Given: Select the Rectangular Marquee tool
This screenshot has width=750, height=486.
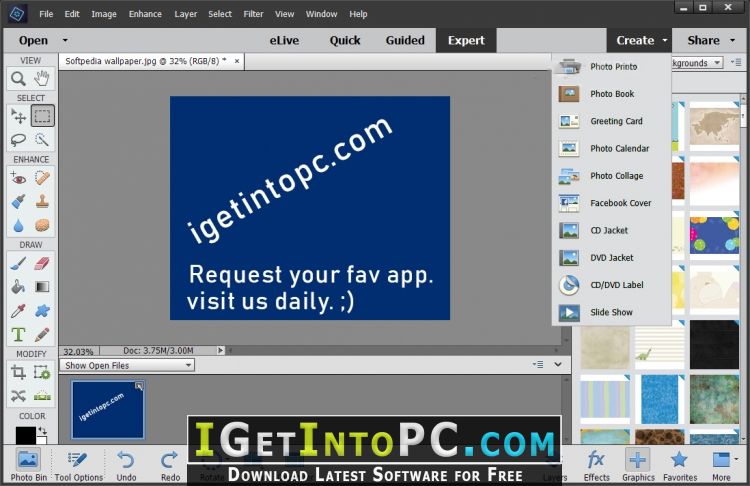Looking at the screenshot, I should 42,116.
